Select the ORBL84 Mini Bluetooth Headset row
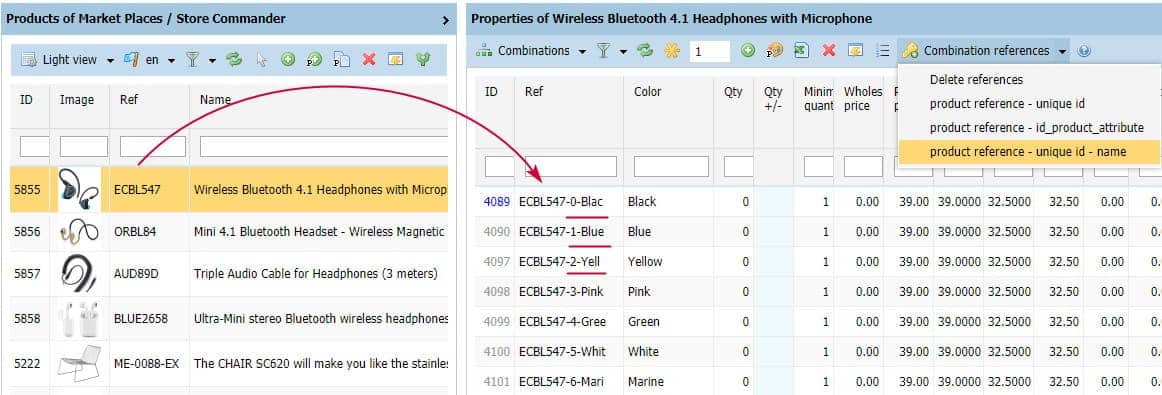Viewport: 1162px width, 395px height. (229, 232)
